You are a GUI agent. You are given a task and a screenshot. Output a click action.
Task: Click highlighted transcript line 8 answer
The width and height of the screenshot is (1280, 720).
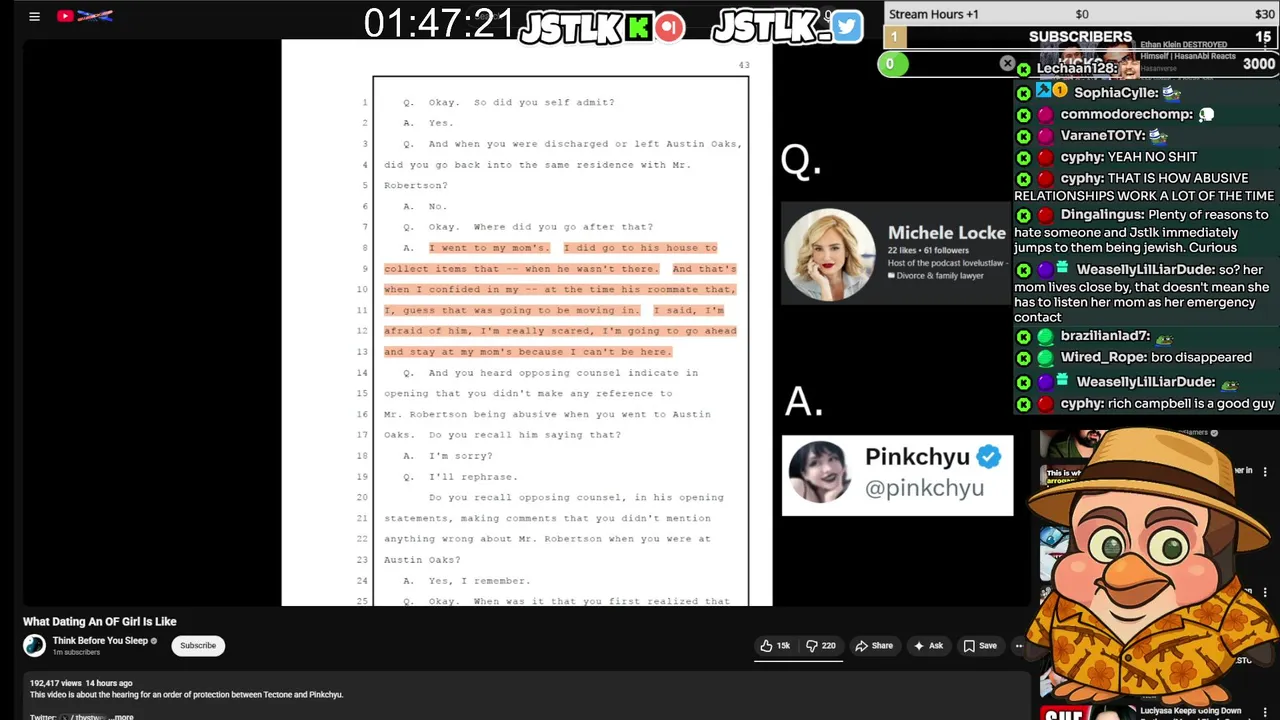(x=573, y=248)
